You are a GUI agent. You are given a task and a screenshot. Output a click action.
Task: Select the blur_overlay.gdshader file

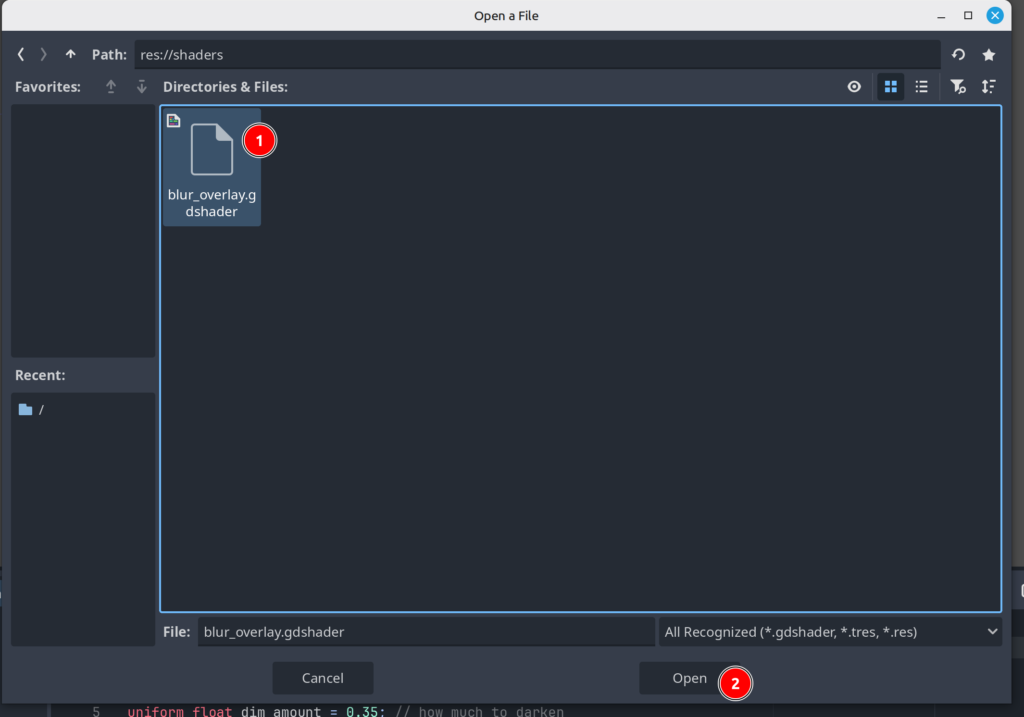tap(211, 166)
